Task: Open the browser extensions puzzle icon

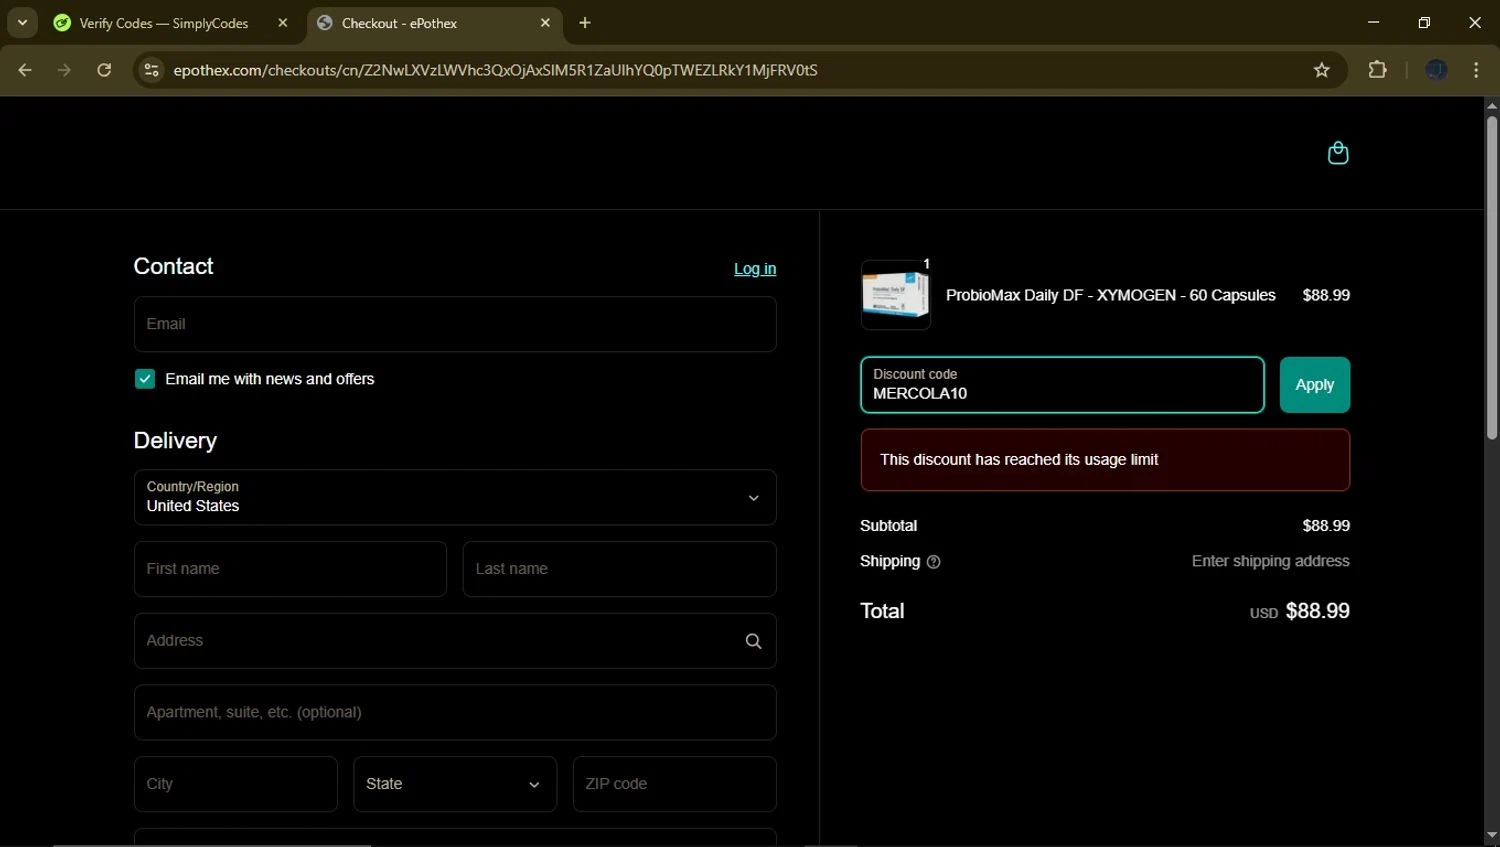Action: tap(1378, 70)
